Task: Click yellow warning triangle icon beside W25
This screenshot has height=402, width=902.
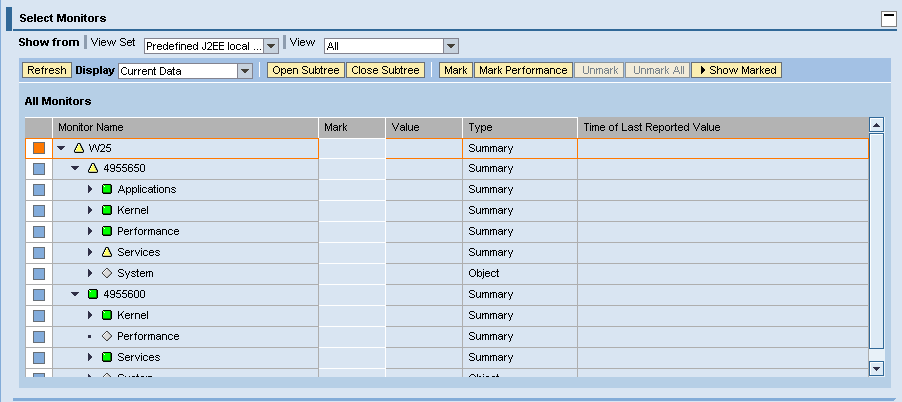Action: click(x=79, y=148)
